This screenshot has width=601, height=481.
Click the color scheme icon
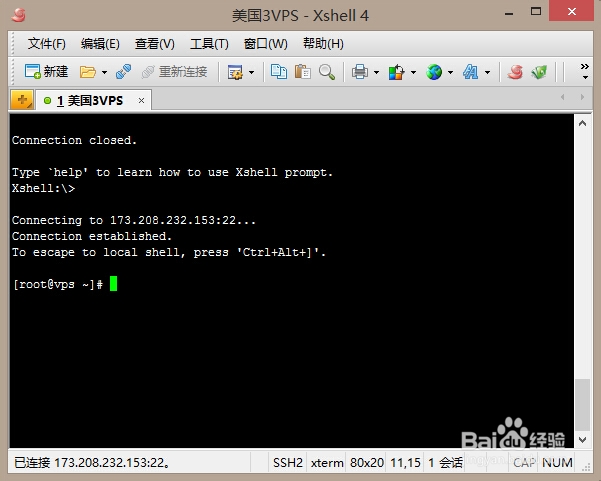pos(396,72)
